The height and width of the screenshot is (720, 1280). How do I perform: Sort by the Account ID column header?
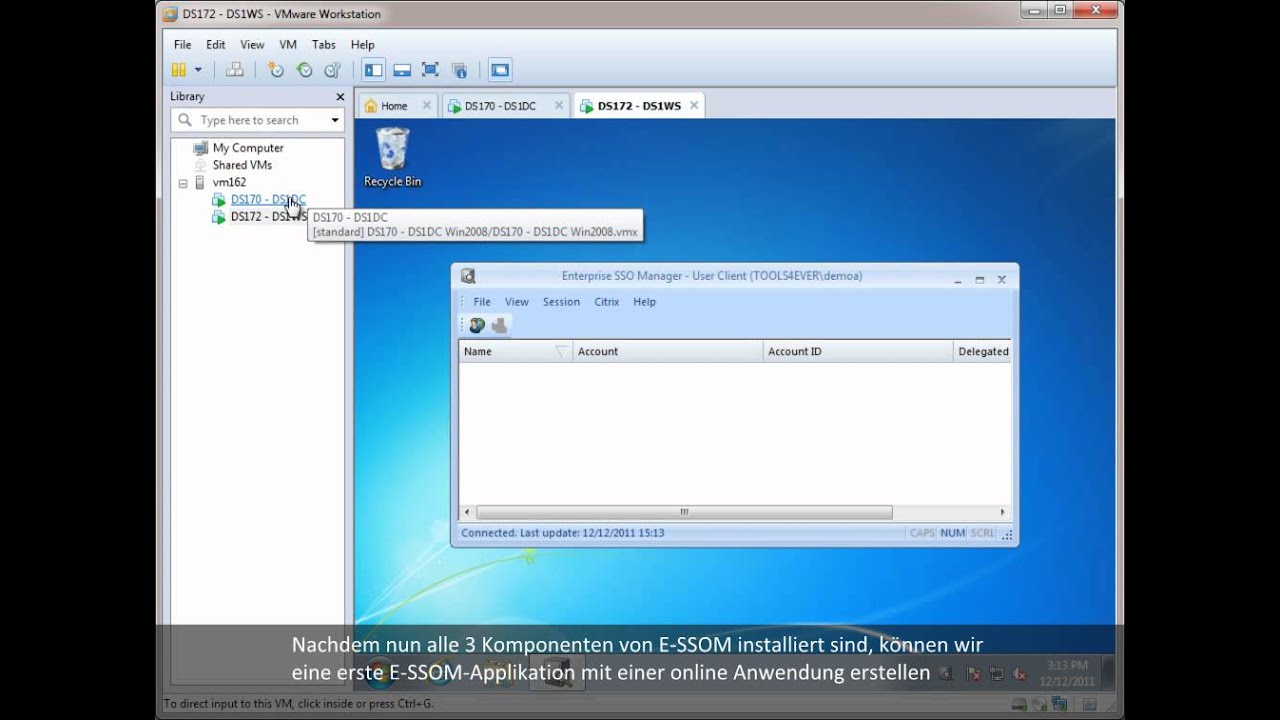pyautogui.click(x=858, y=351)
